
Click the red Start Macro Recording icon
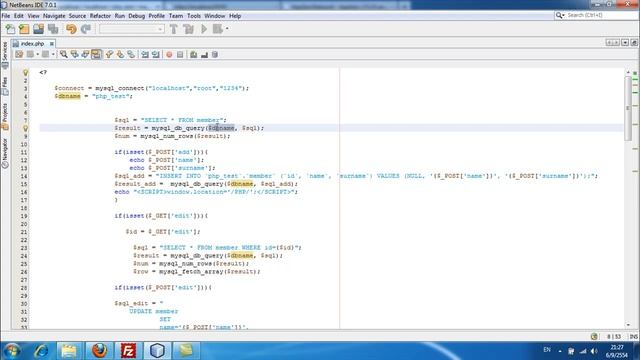click(169, 54)
